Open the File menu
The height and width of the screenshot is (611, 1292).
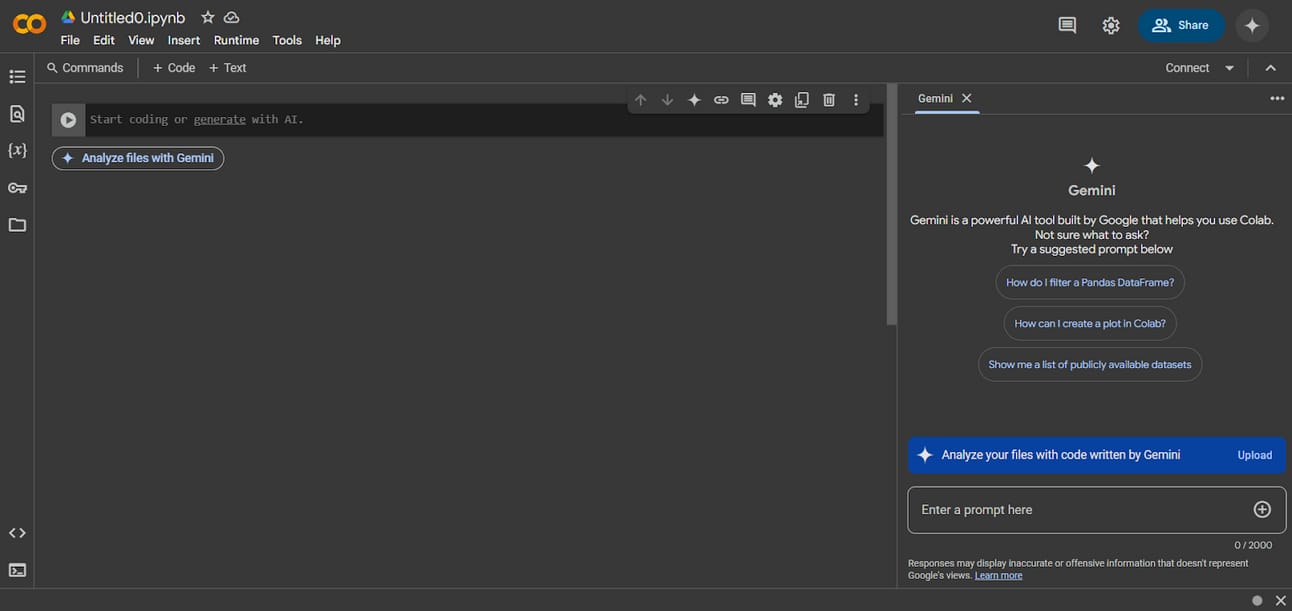(70, 40)
